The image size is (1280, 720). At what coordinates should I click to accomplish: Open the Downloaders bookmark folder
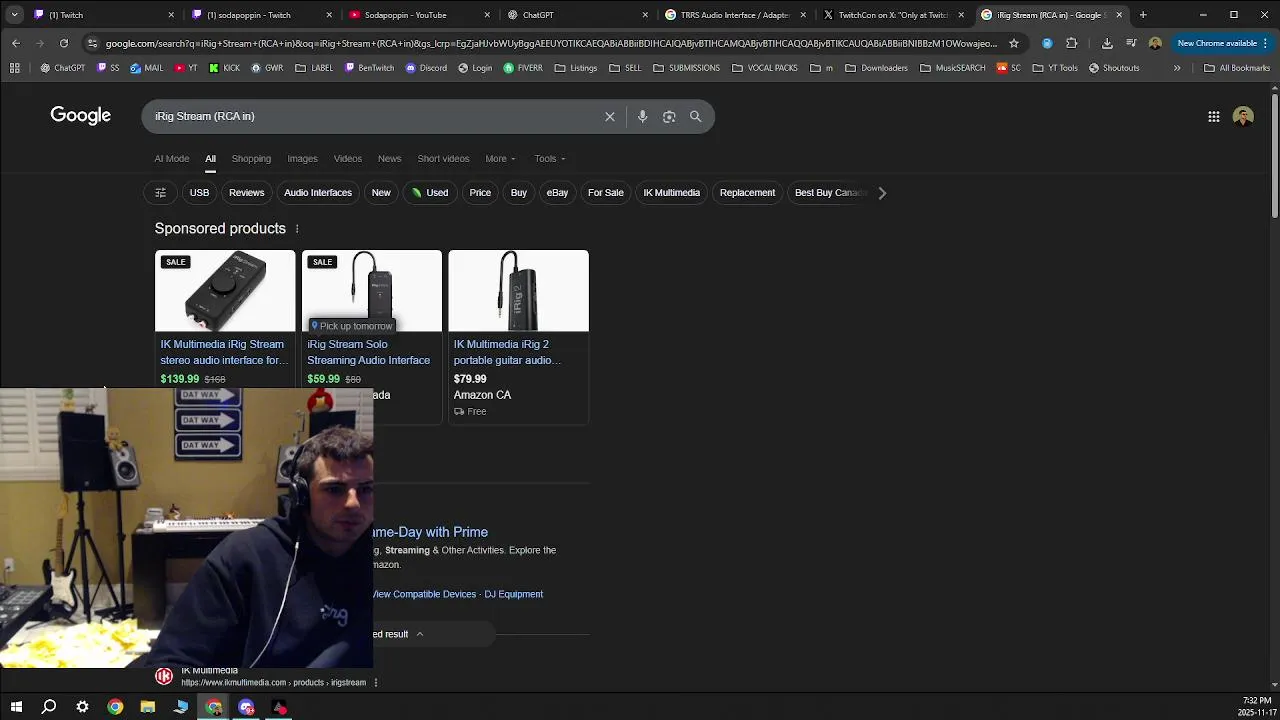click(x=877, y=68)
